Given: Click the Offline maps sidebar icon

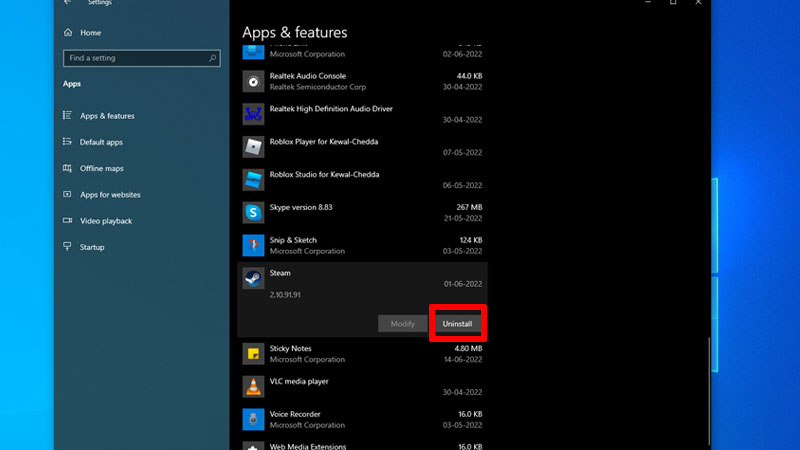Looking at the screenshot, I should [x=67, y=168].
